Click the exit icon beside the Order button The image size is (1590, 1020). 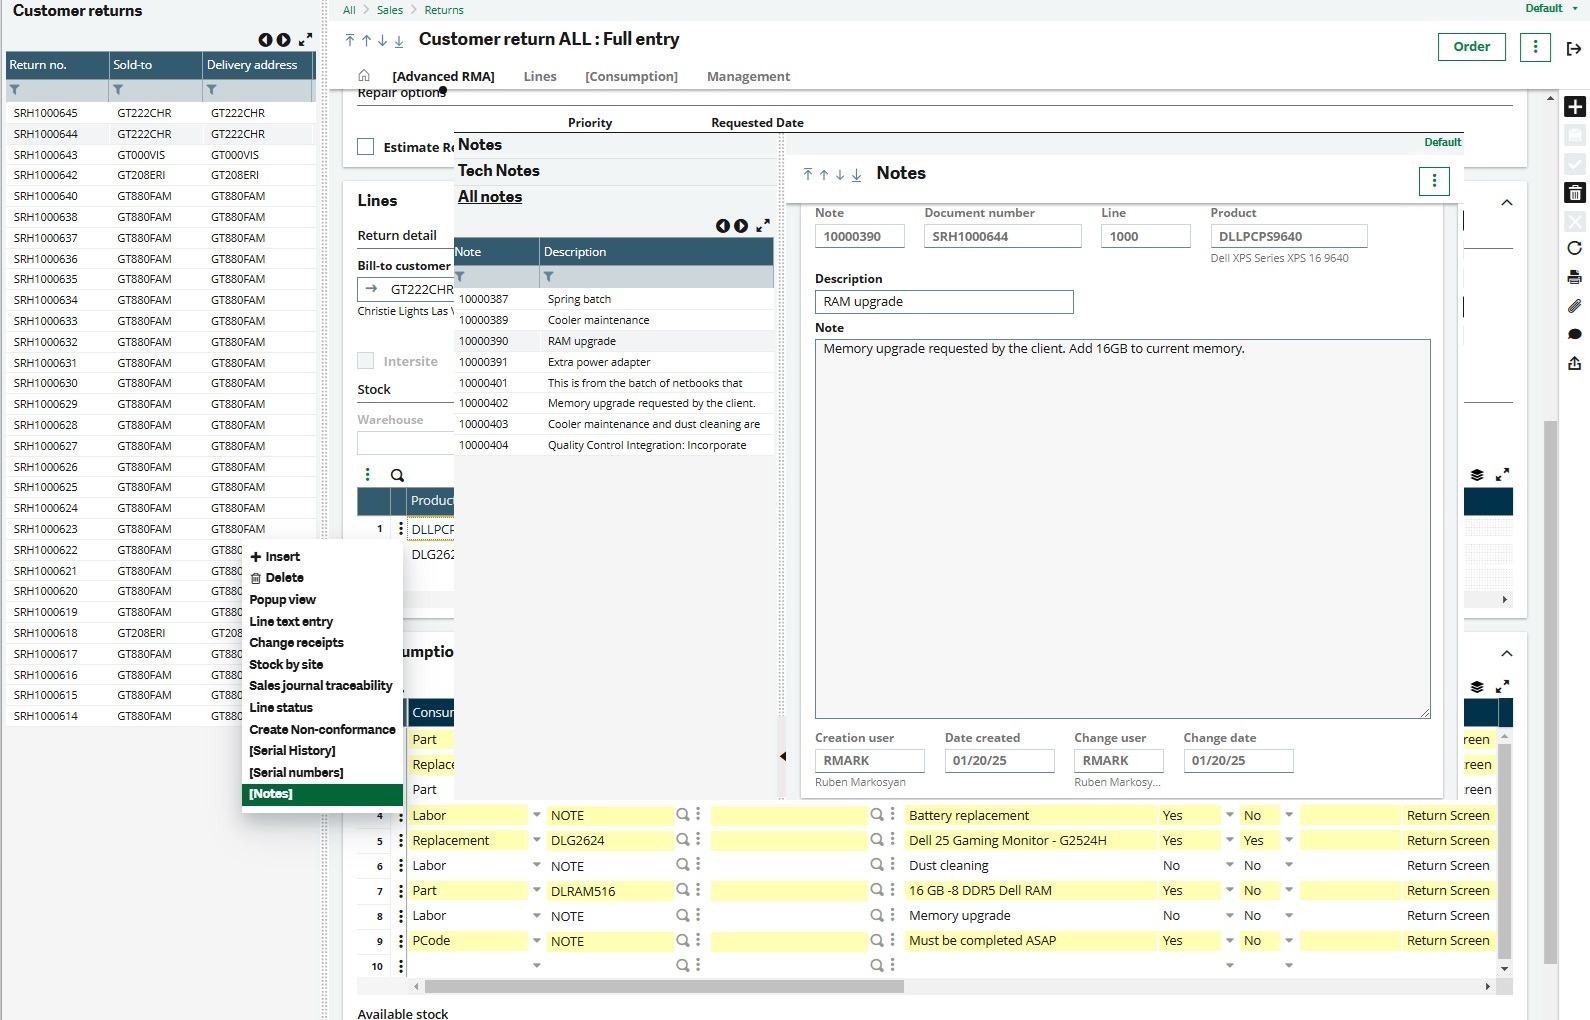(x=1573, y=48)
